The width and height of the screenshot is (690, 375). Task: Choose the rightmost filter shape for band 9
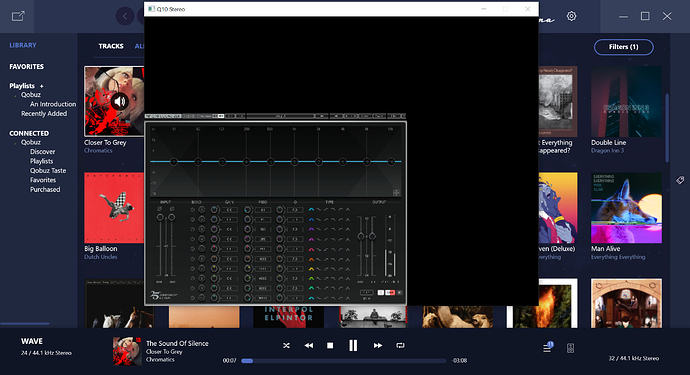point(348,288)
